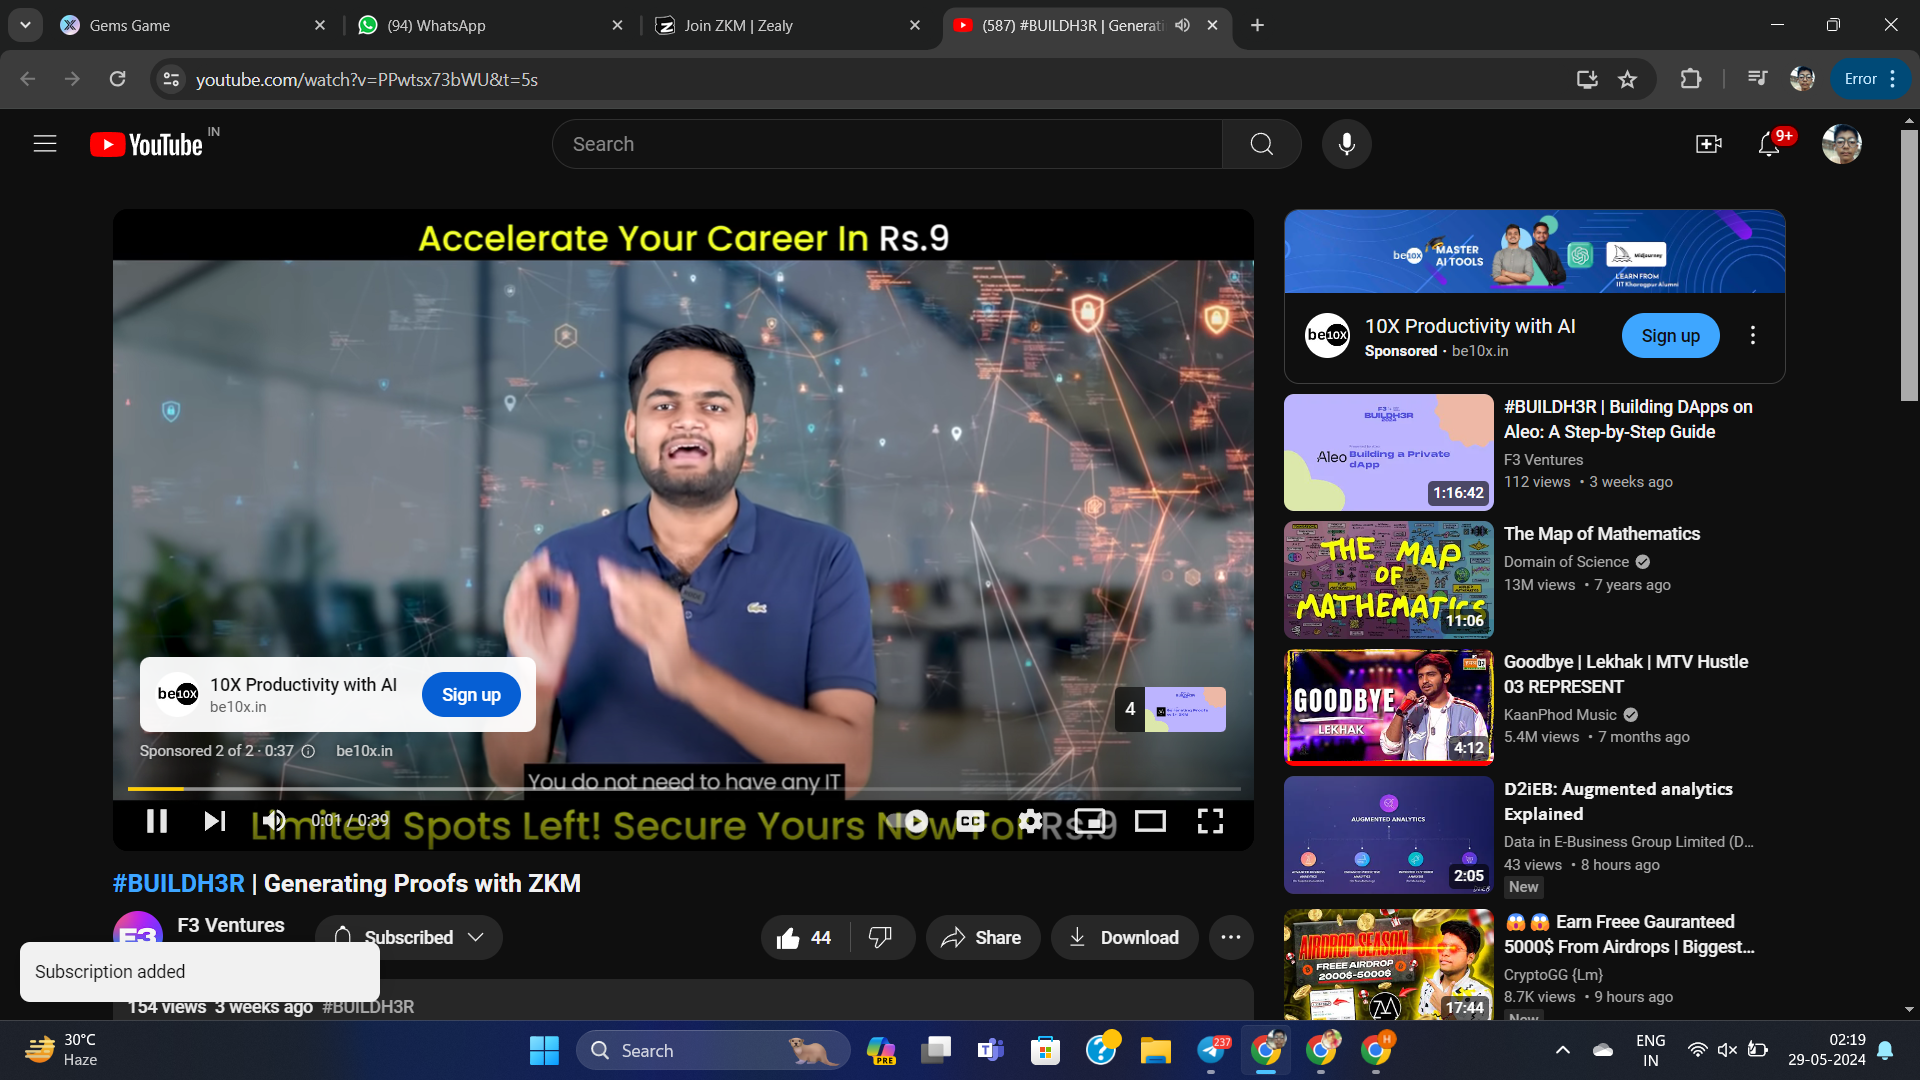Toggle fullscreen mode in video player
Image resolution: width=1920 pixels, height=1080 pixels.
(x=1209, y=820)
